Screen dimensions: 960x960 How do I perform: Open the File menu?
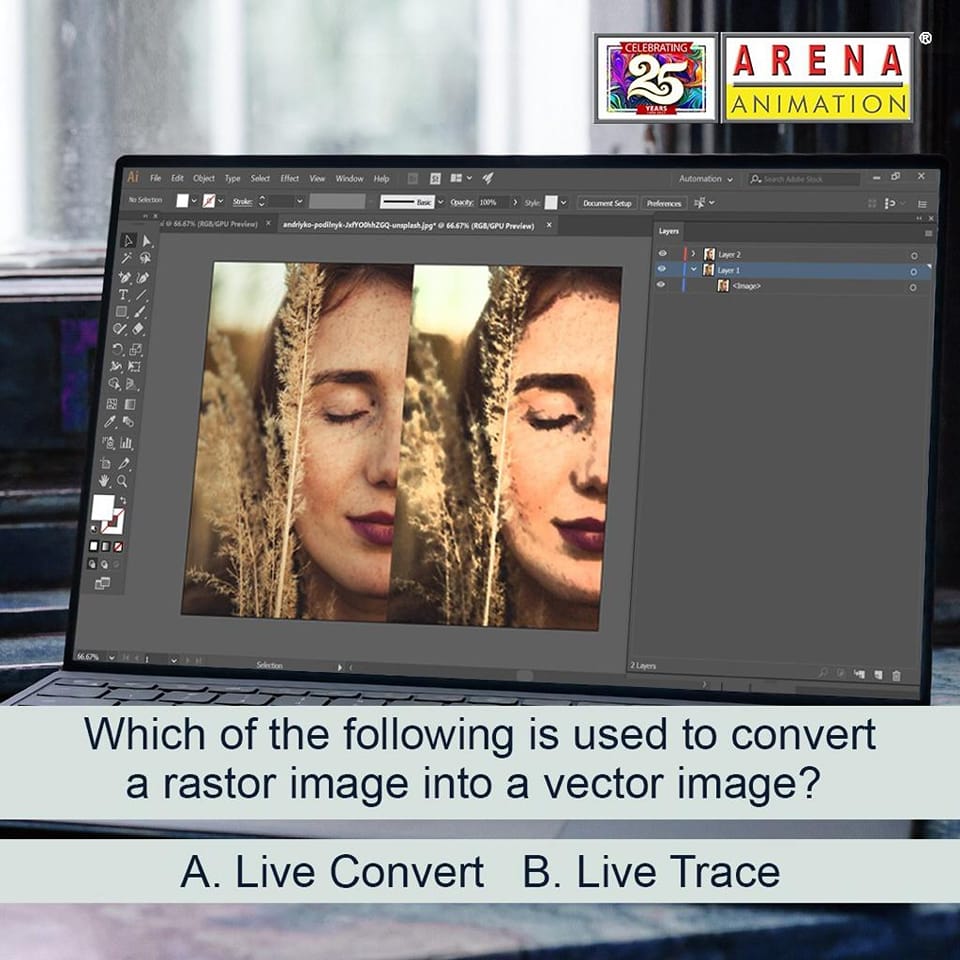point(156,178)
